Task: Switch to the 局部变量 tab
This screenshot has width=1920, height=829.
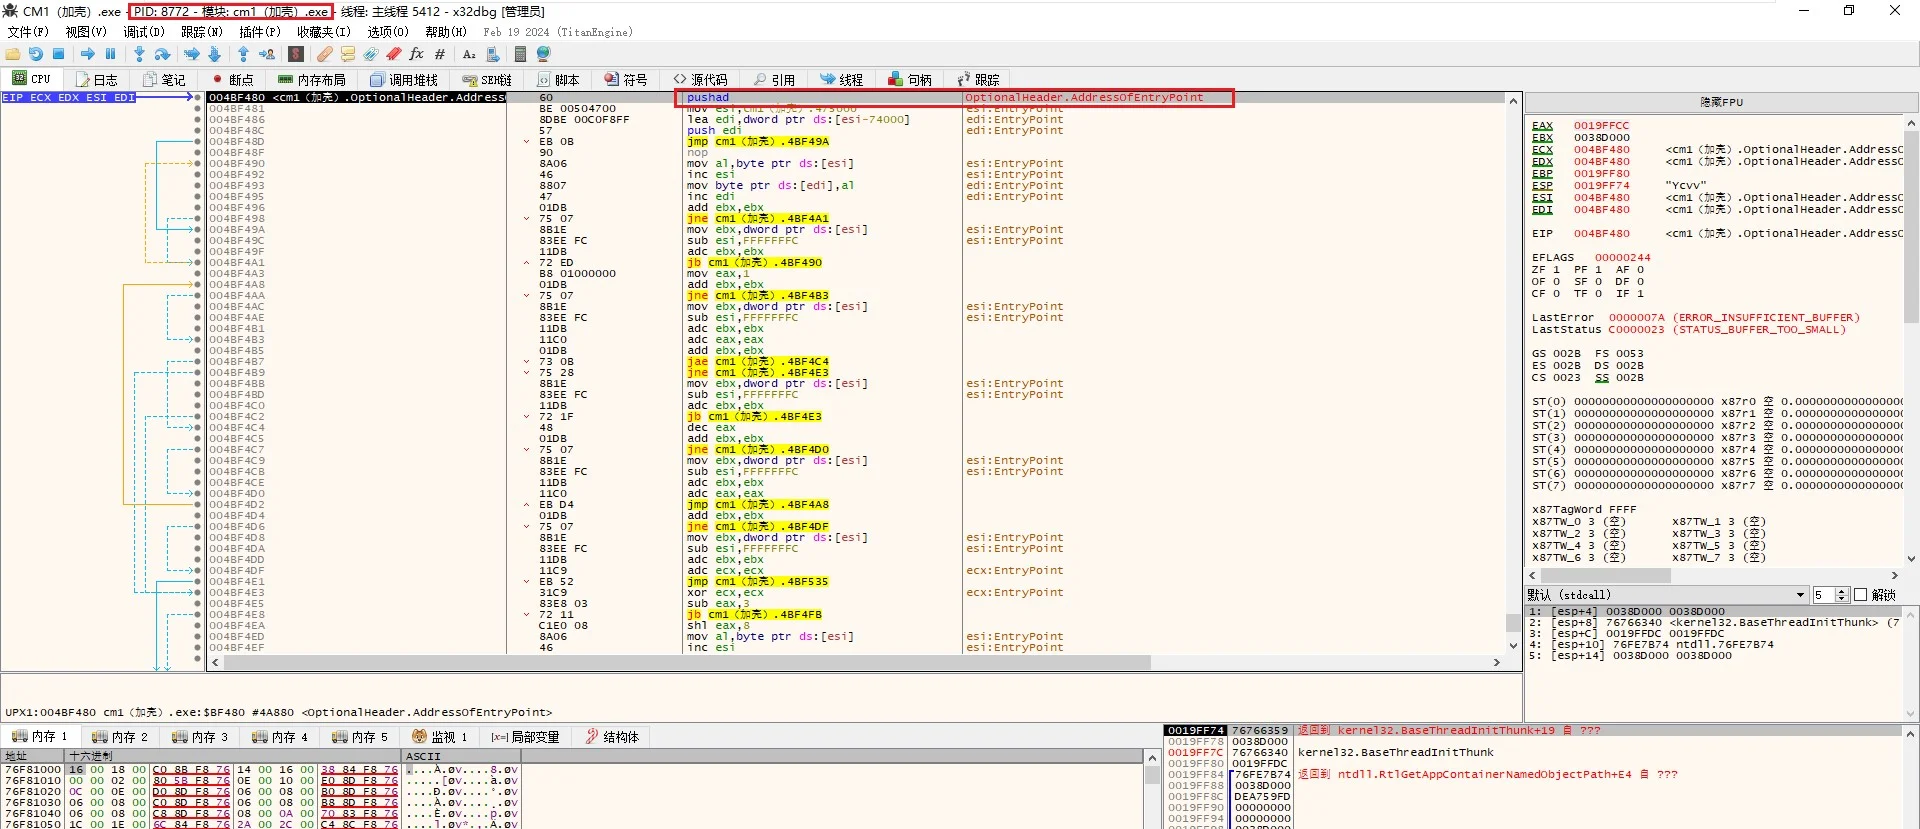Action: (526, 737)
